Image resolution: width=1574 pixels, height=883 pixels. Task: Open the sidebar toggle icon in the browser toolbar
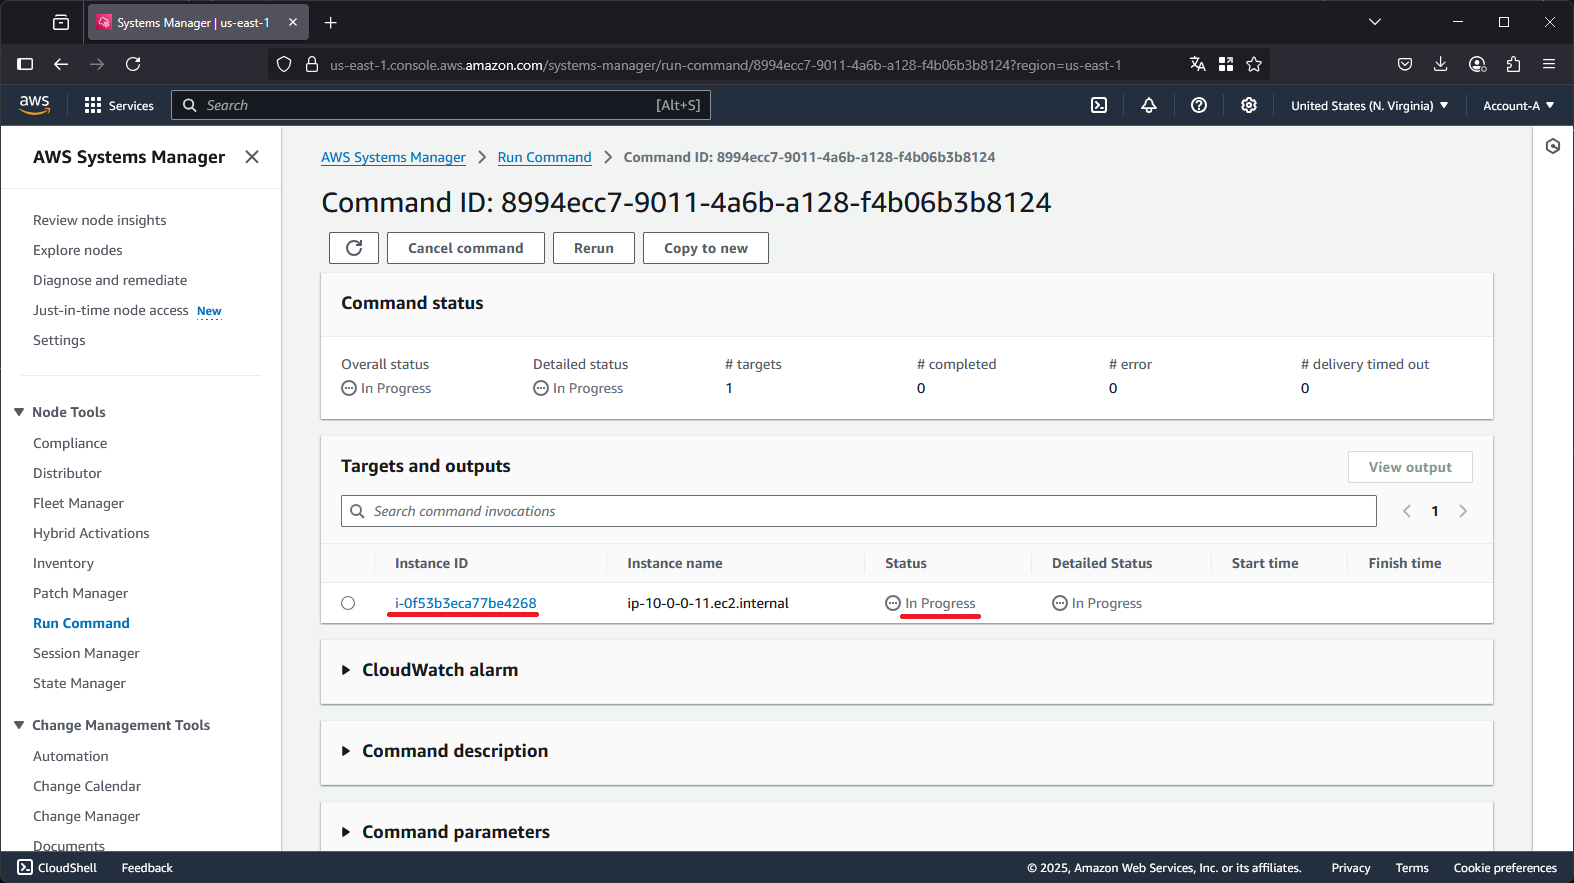coord(25,64)
